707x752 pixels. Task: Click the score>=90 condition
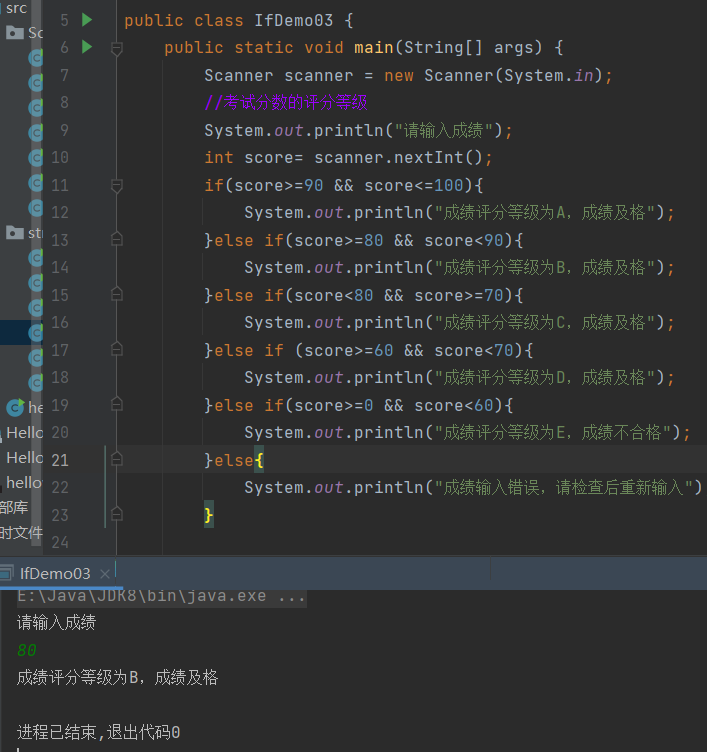click(279, 186)
